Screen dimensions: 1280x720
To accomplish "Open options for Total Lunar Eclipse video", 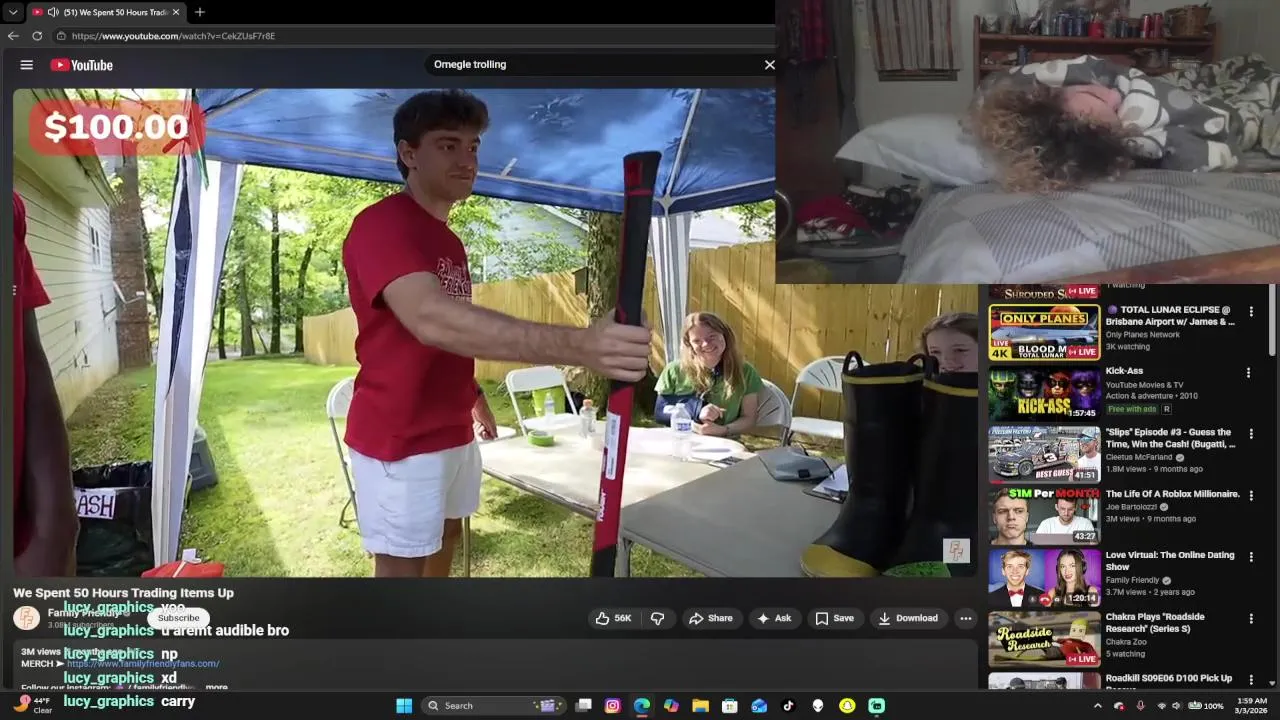I will click(x=1250, y=312).
